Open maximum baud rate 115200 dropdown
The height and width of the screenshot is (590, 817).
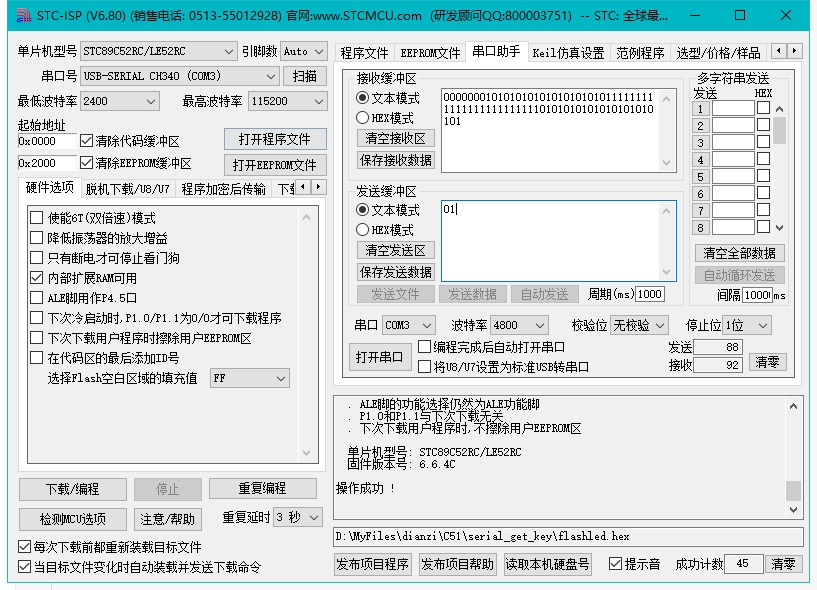288,101
